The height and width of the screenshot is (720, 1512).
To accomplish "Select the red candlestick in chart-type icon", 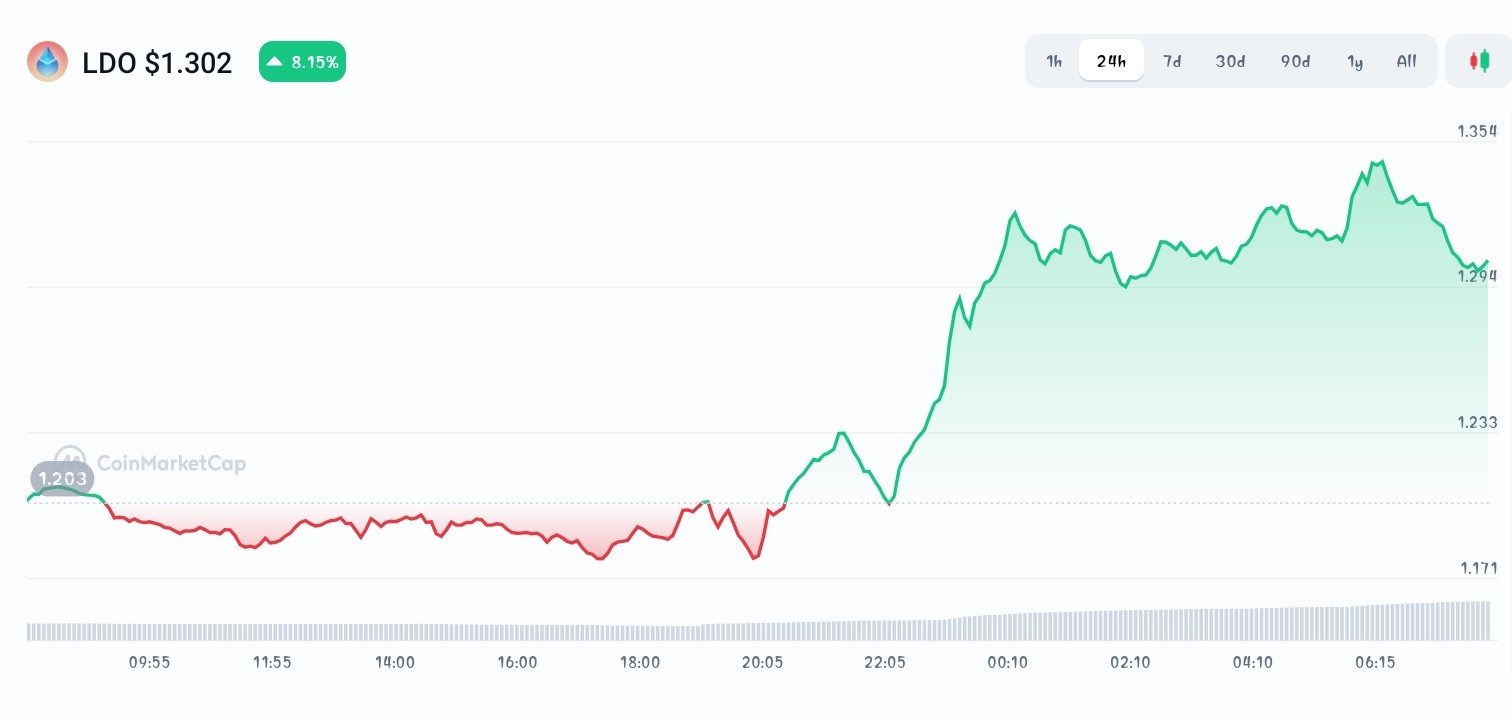I will coord(1475,61).
